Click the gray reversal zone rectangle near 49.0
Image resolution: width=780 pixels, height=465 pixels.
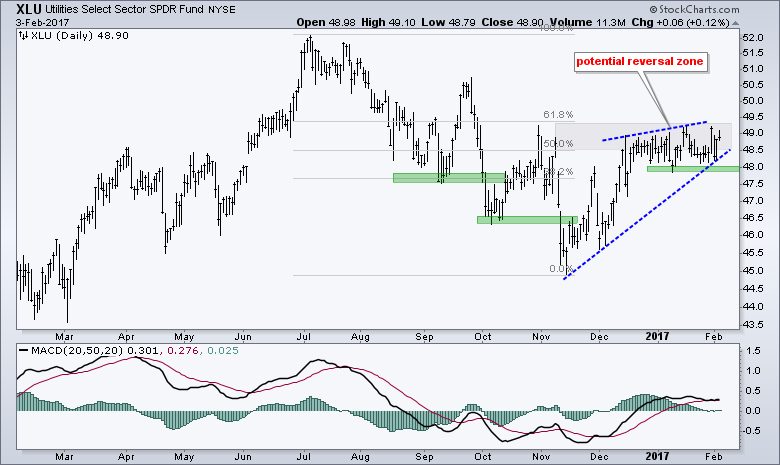pyautogui.click(x=643, y=136)
